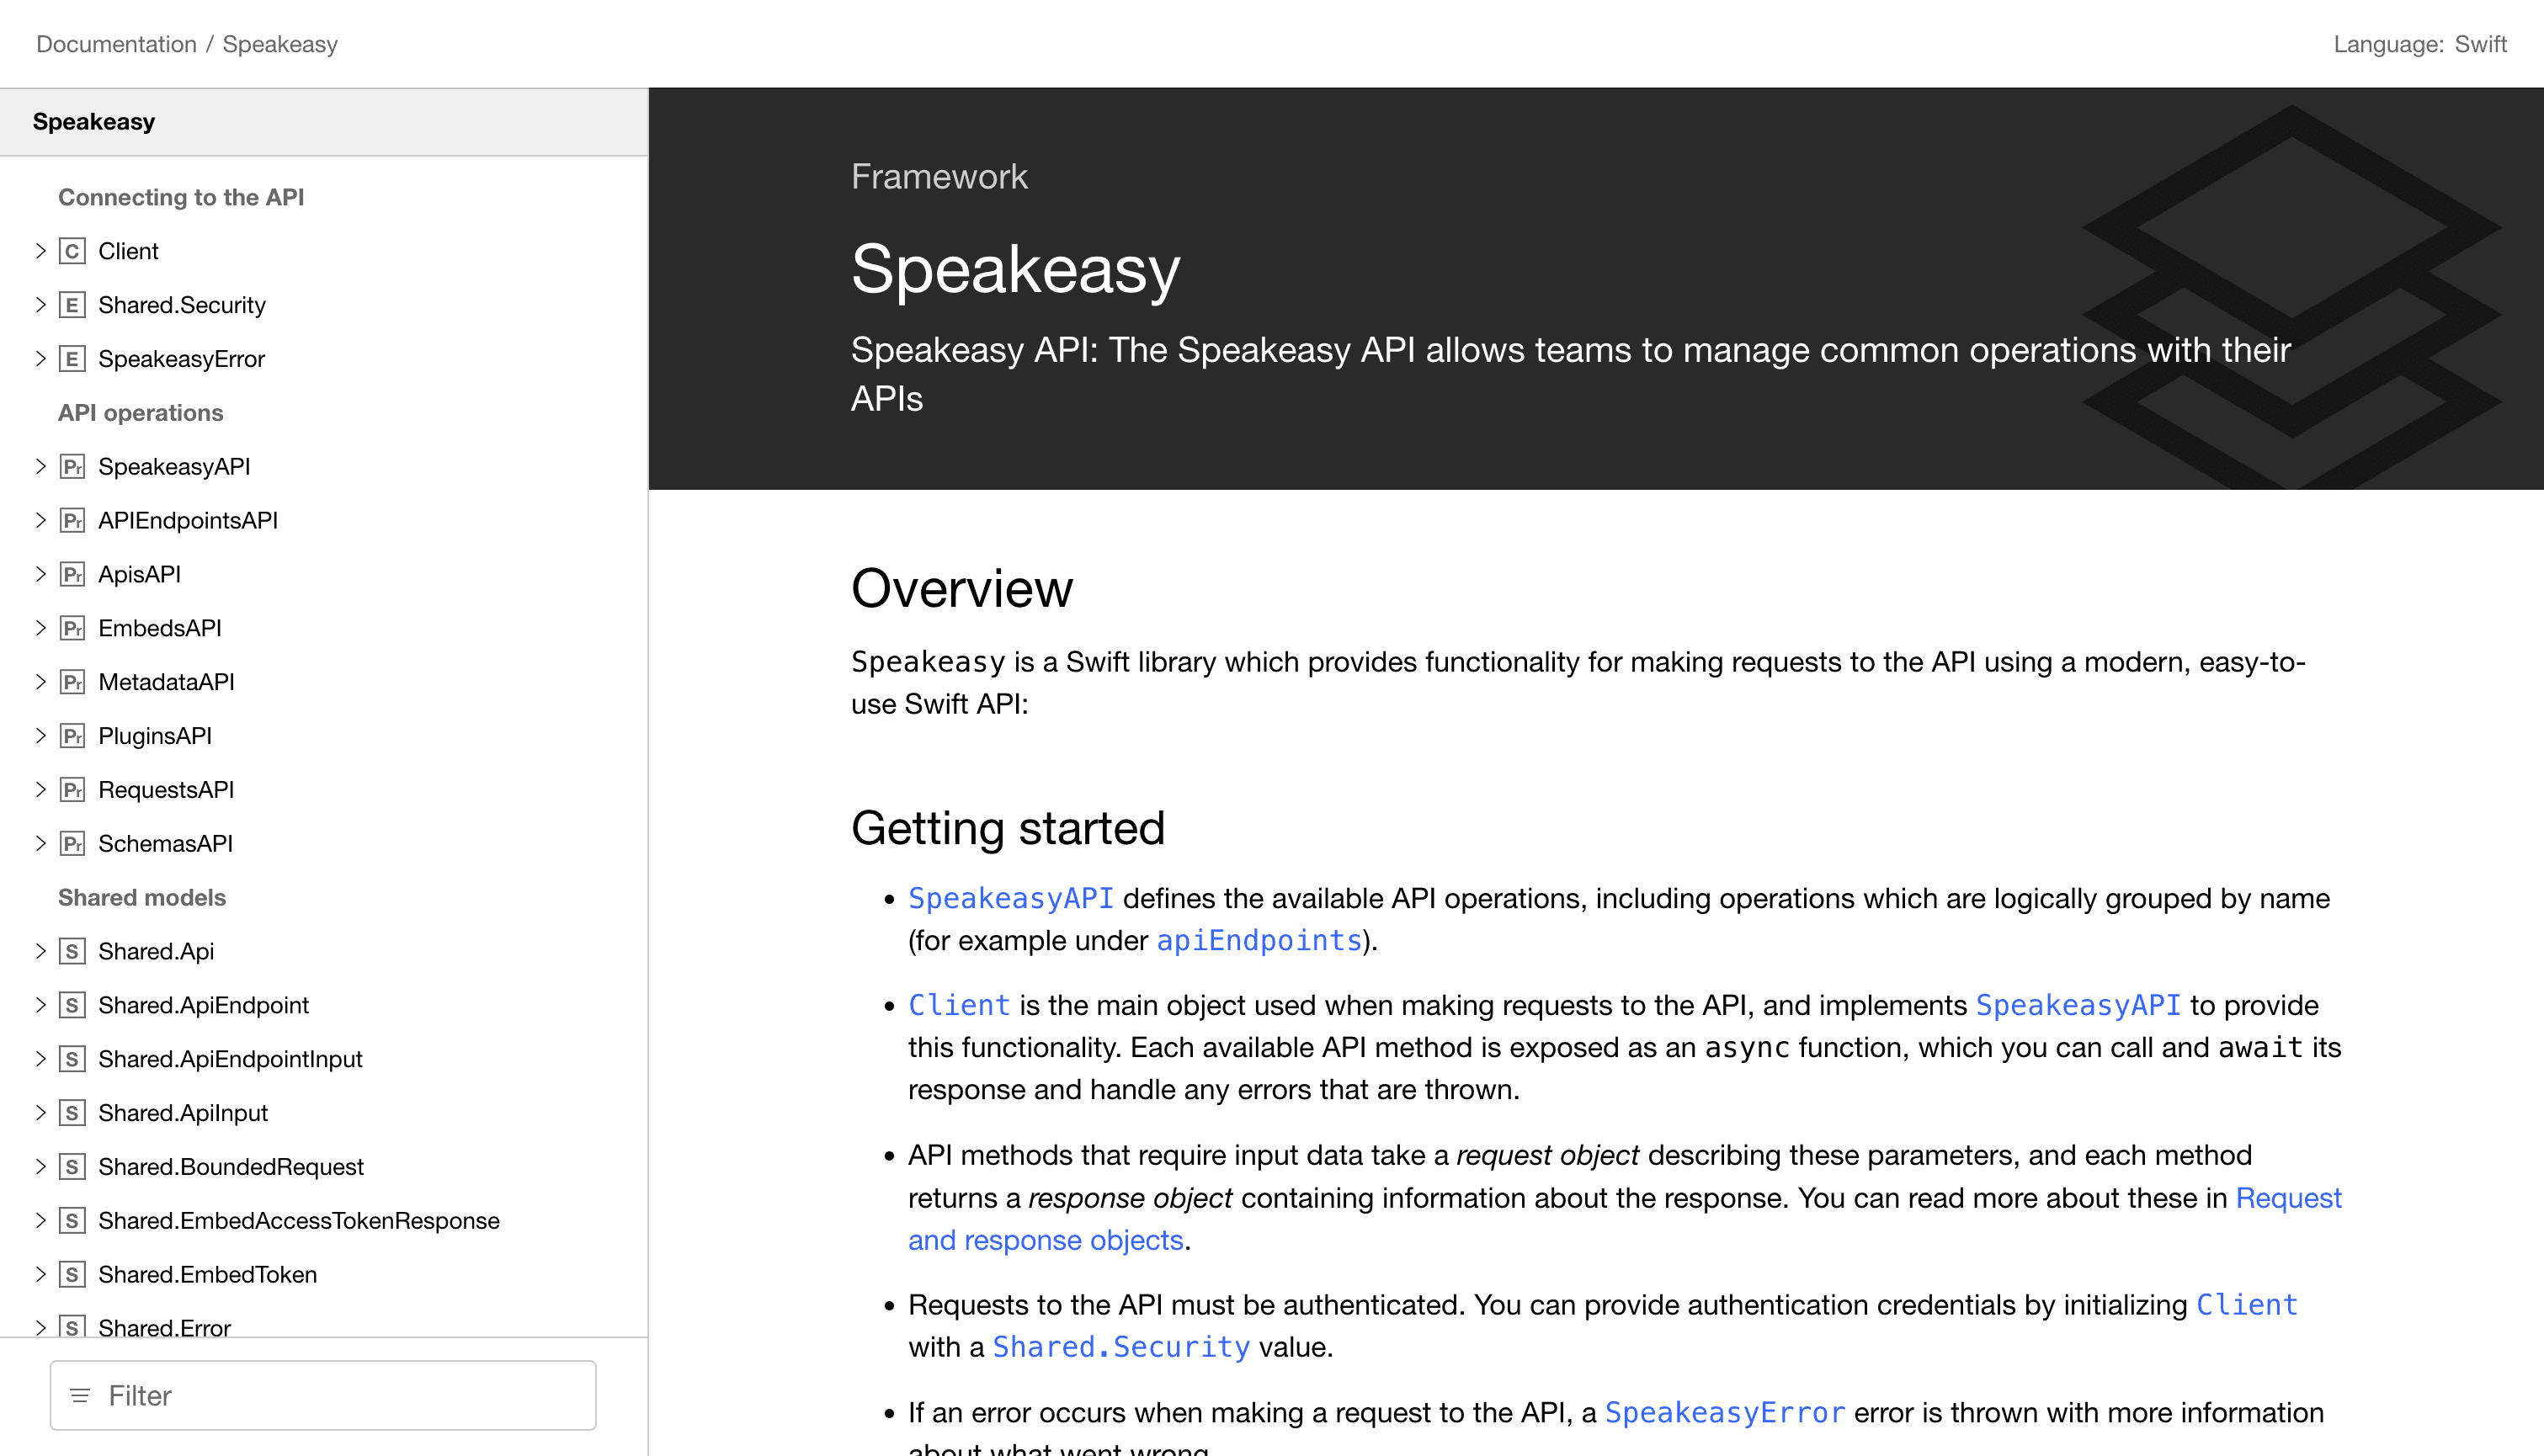Click the Filter input field

pos(323,1393)
